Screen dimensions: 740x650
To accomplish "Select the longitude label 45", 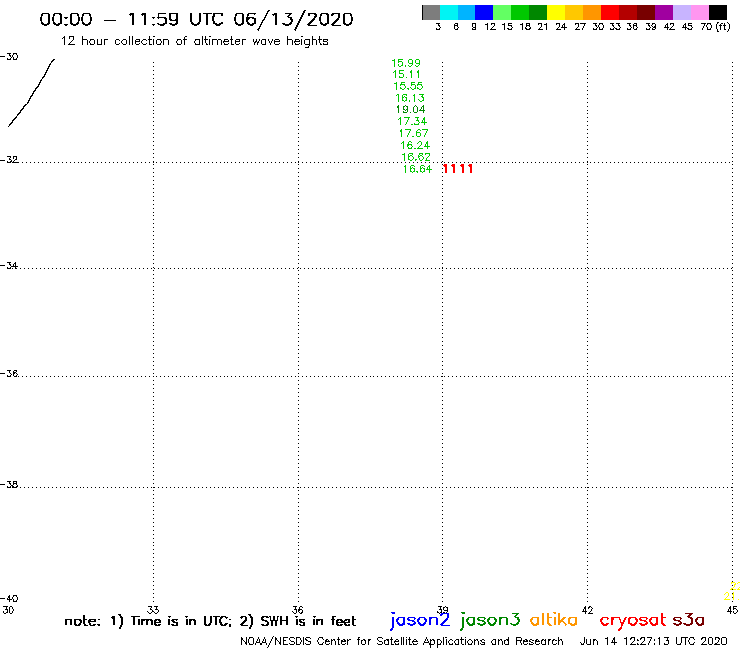I will click(x=732, y=610).
